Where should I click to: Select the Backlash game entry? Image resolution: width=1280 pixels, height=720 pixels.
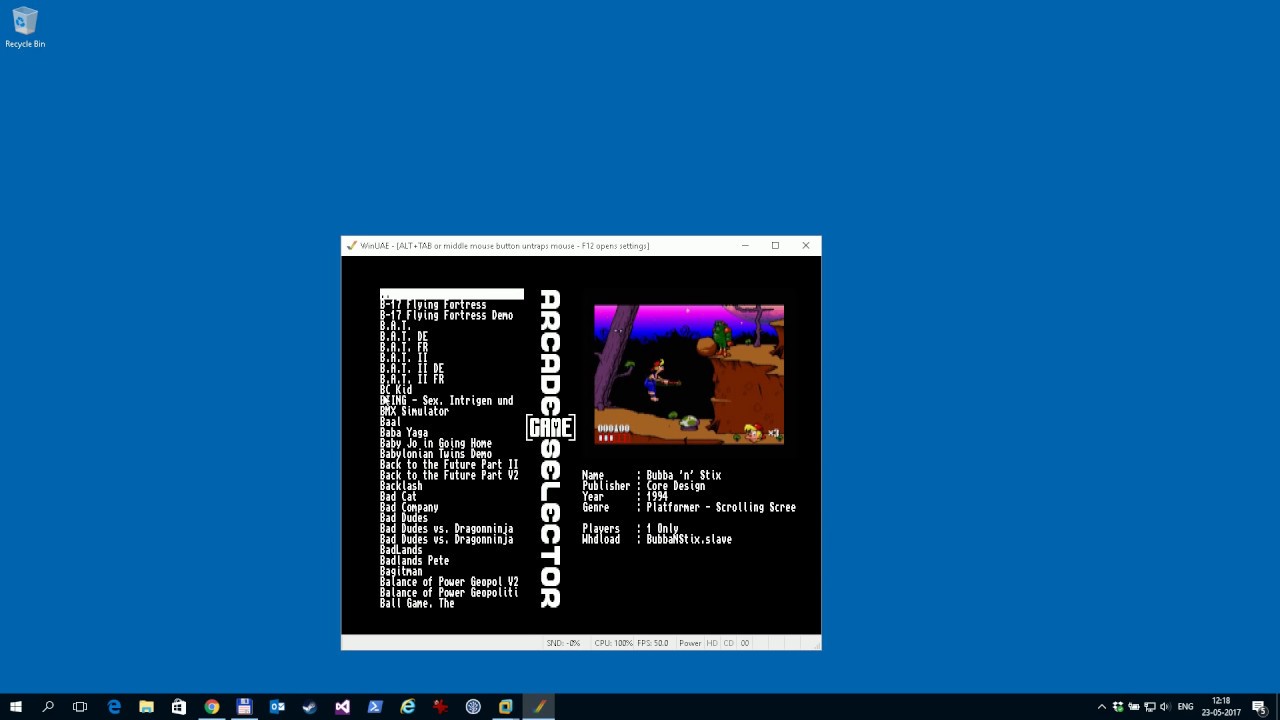401,486
